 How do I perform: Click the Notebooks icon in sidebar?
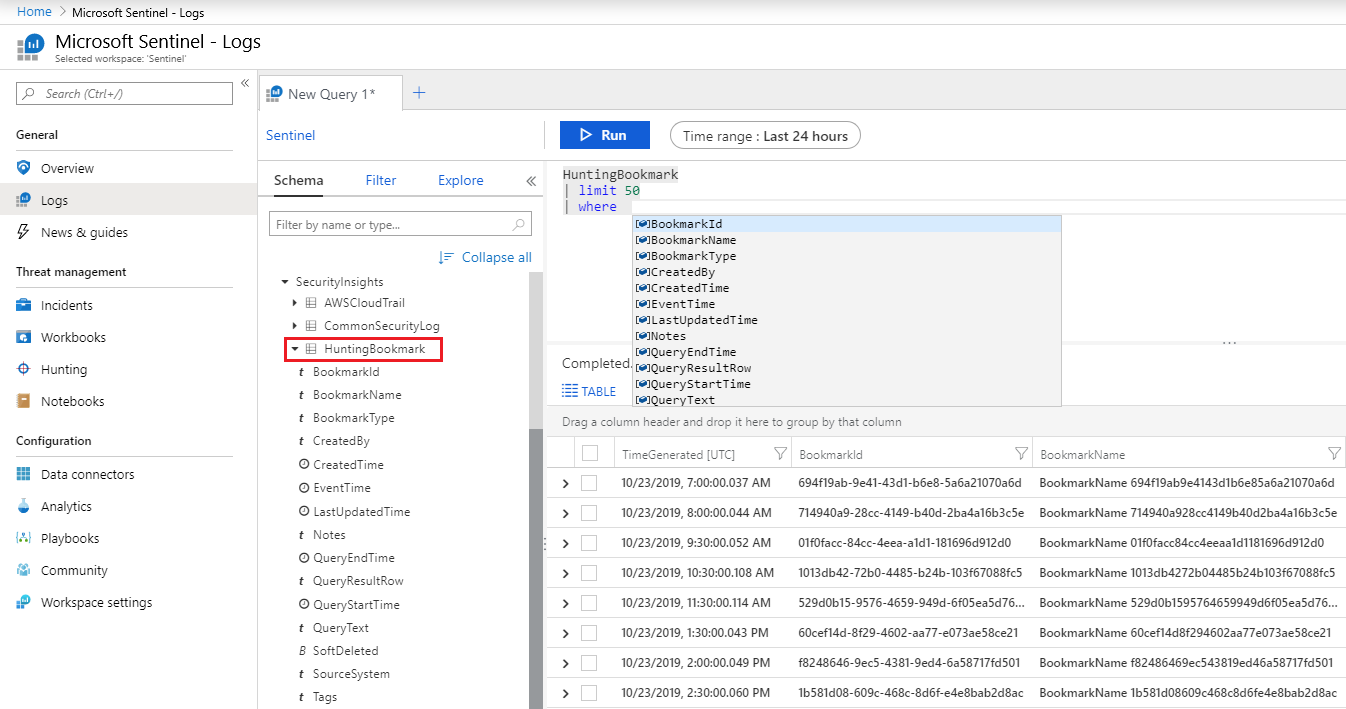point(23,401)
